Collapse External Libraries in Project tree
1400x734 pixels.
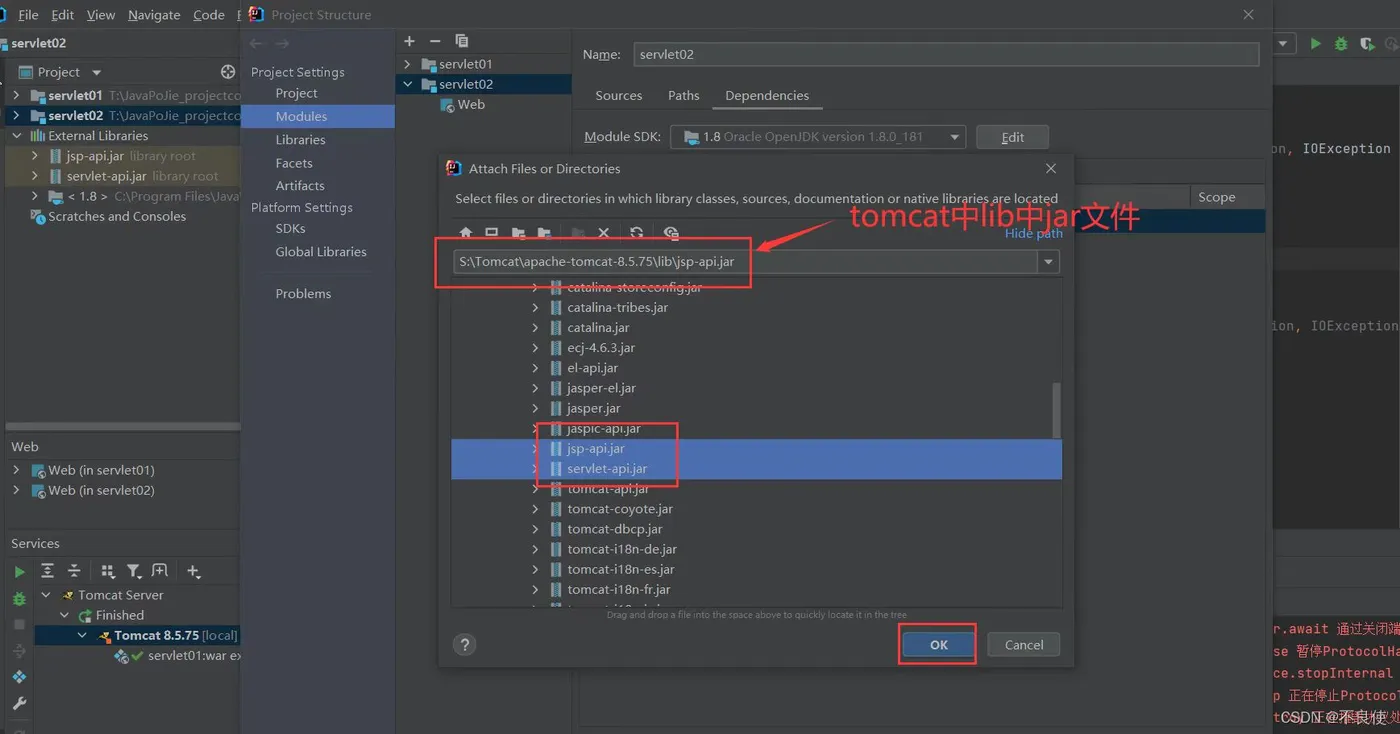(17, 136)
